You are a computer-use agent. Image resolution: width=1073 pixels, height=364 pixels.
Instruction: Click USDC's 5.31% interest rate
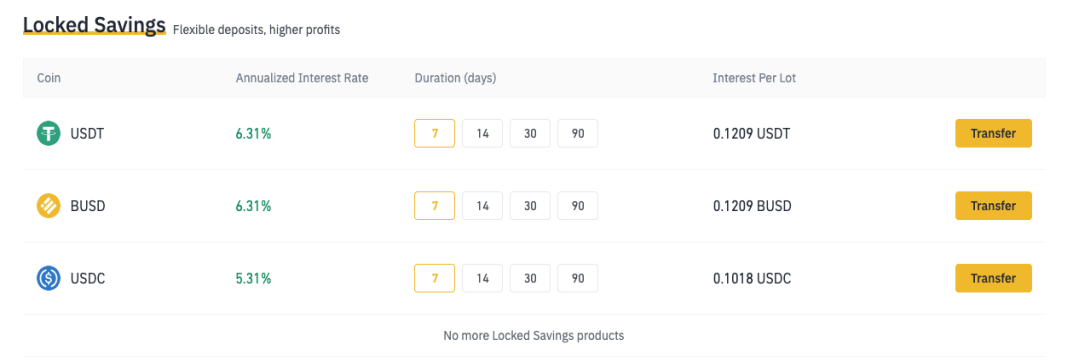coord(253,278)
